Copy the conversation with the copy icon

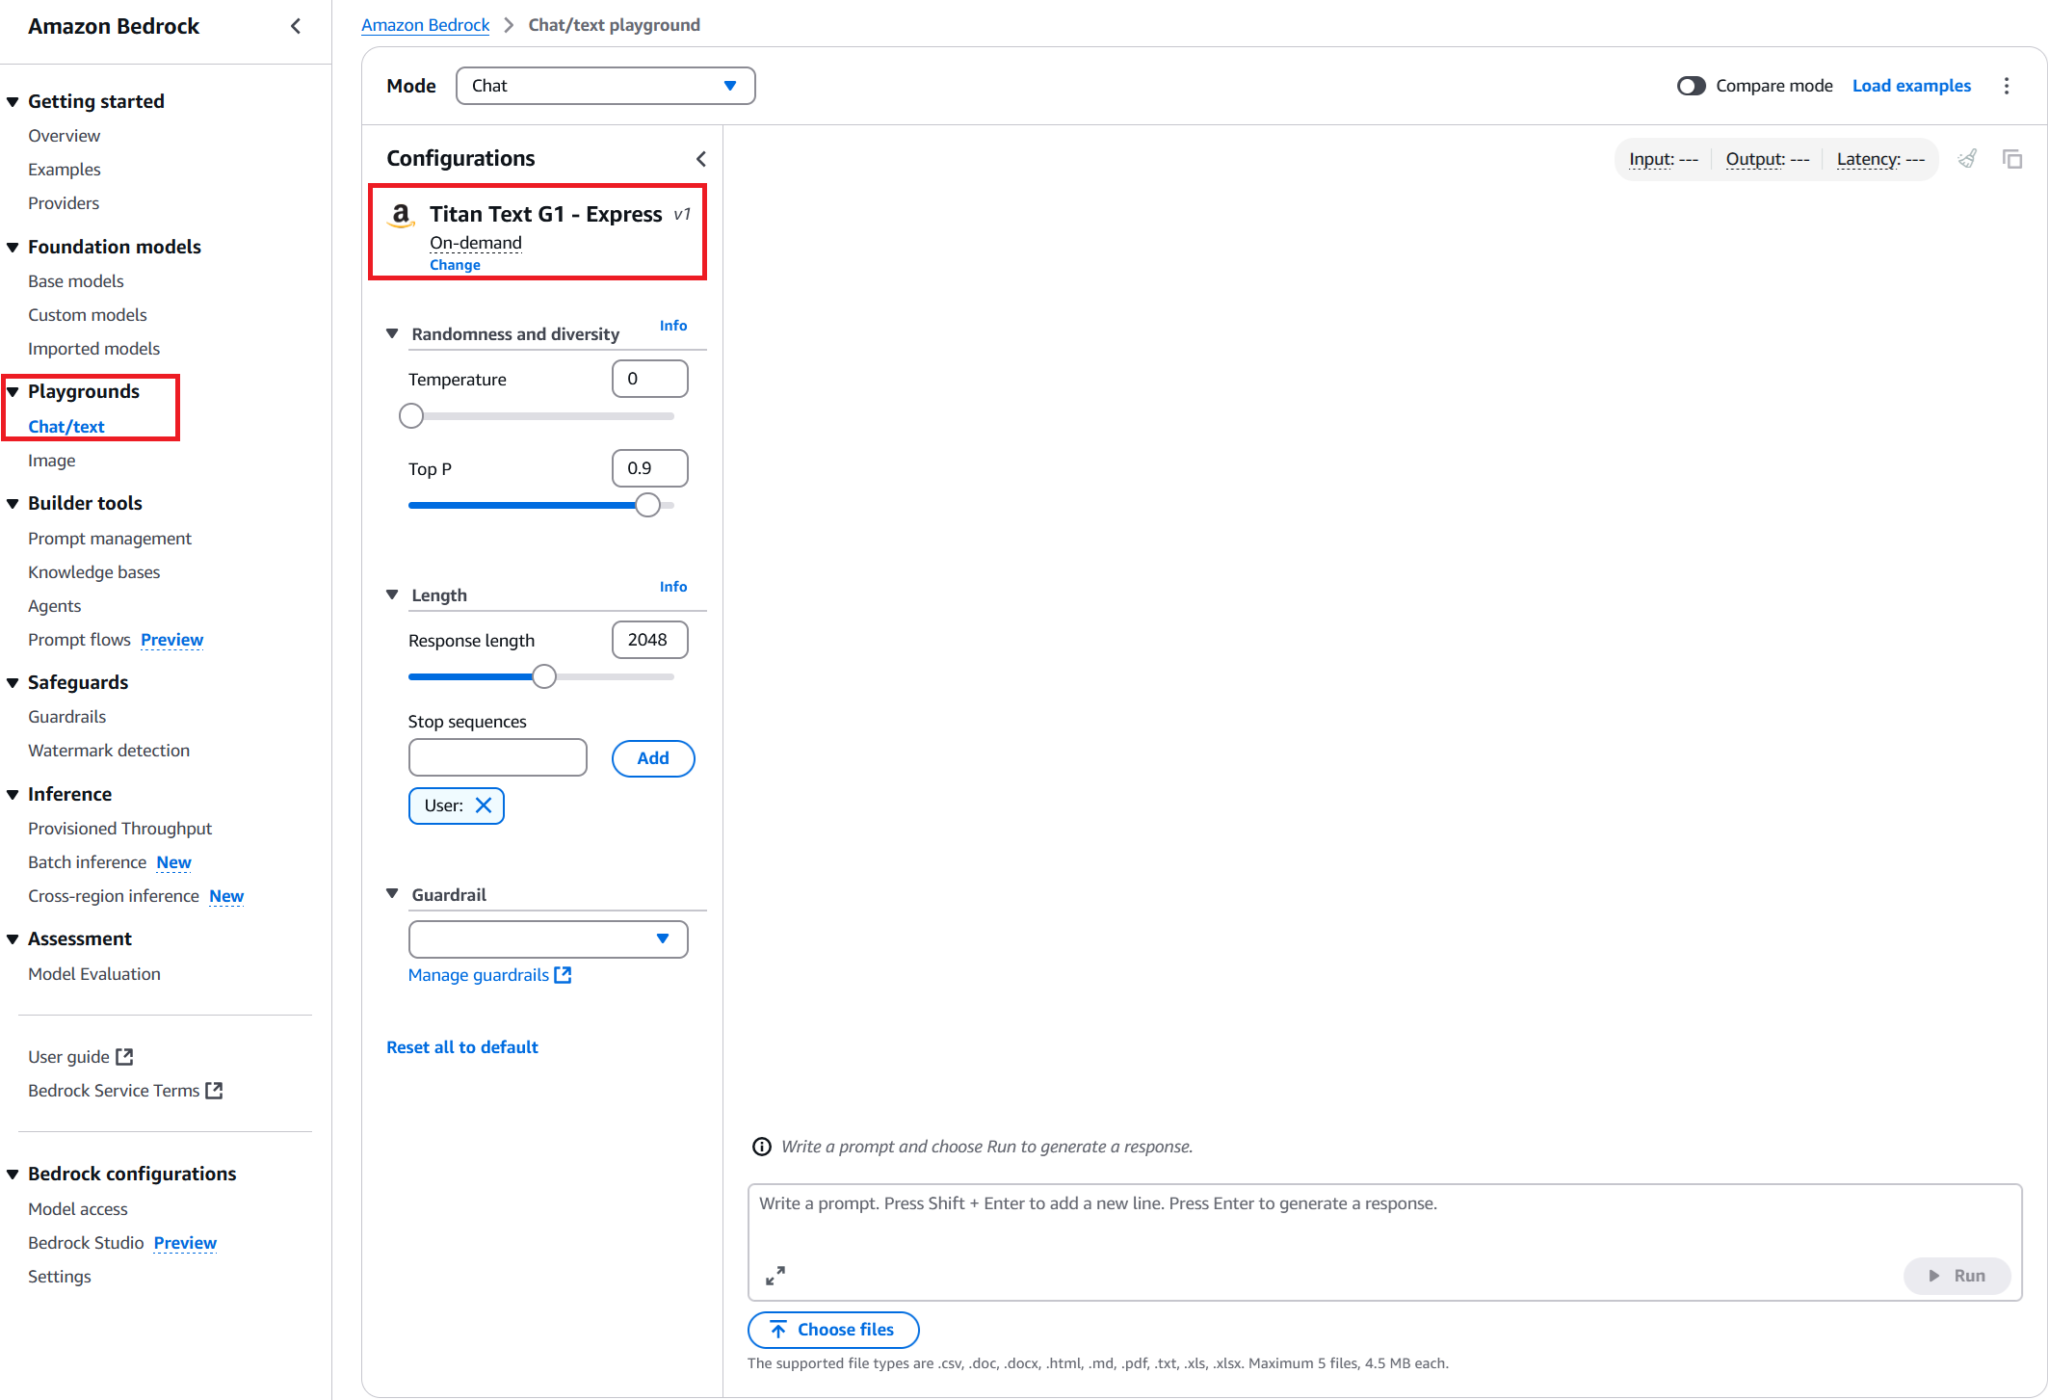click(x=2012, y=159)
